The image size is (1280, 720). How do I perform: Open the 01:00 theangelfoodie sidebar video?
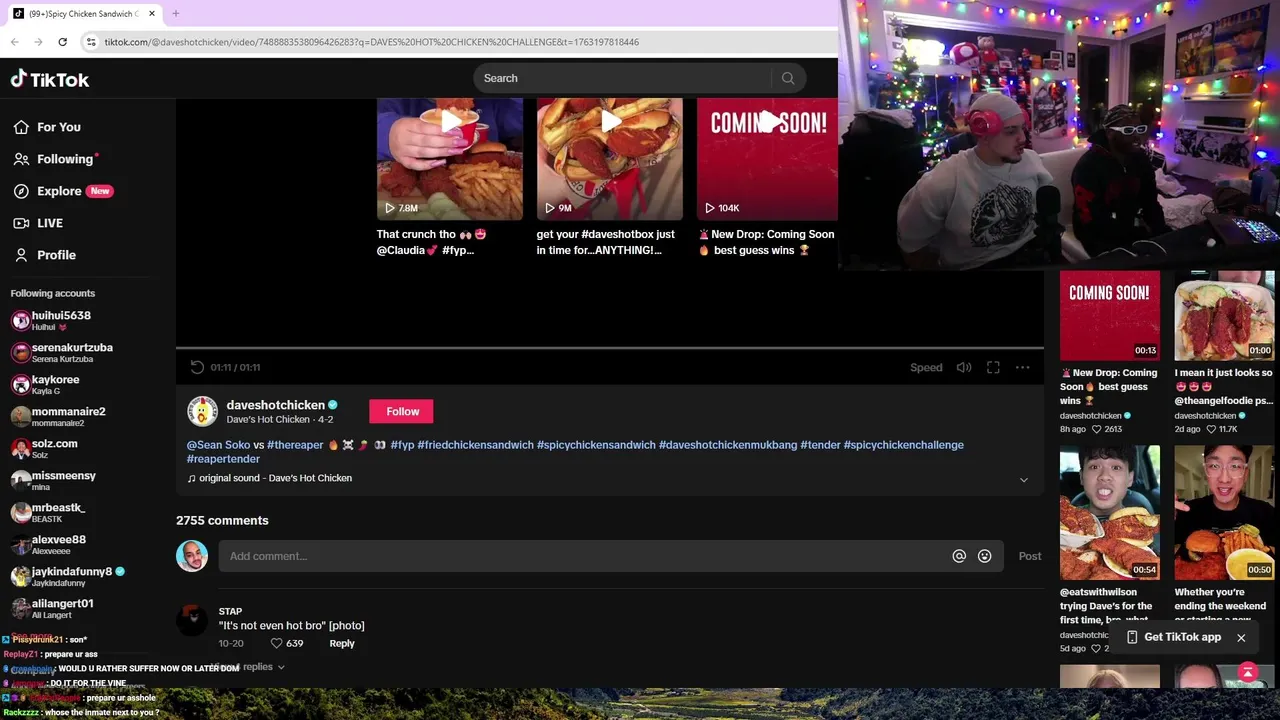[x=1225, y=315]
